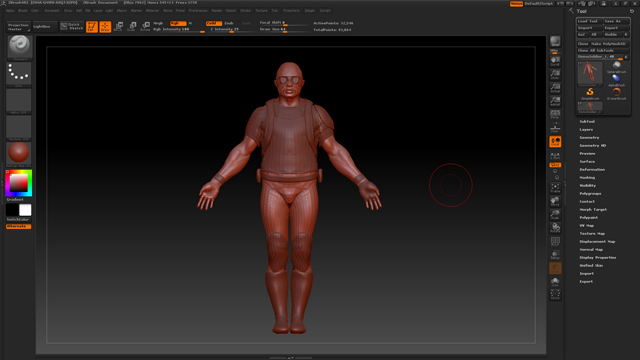Click the Quick Sketch button
This screenshot has width=640, height=360.
[72, 27]
